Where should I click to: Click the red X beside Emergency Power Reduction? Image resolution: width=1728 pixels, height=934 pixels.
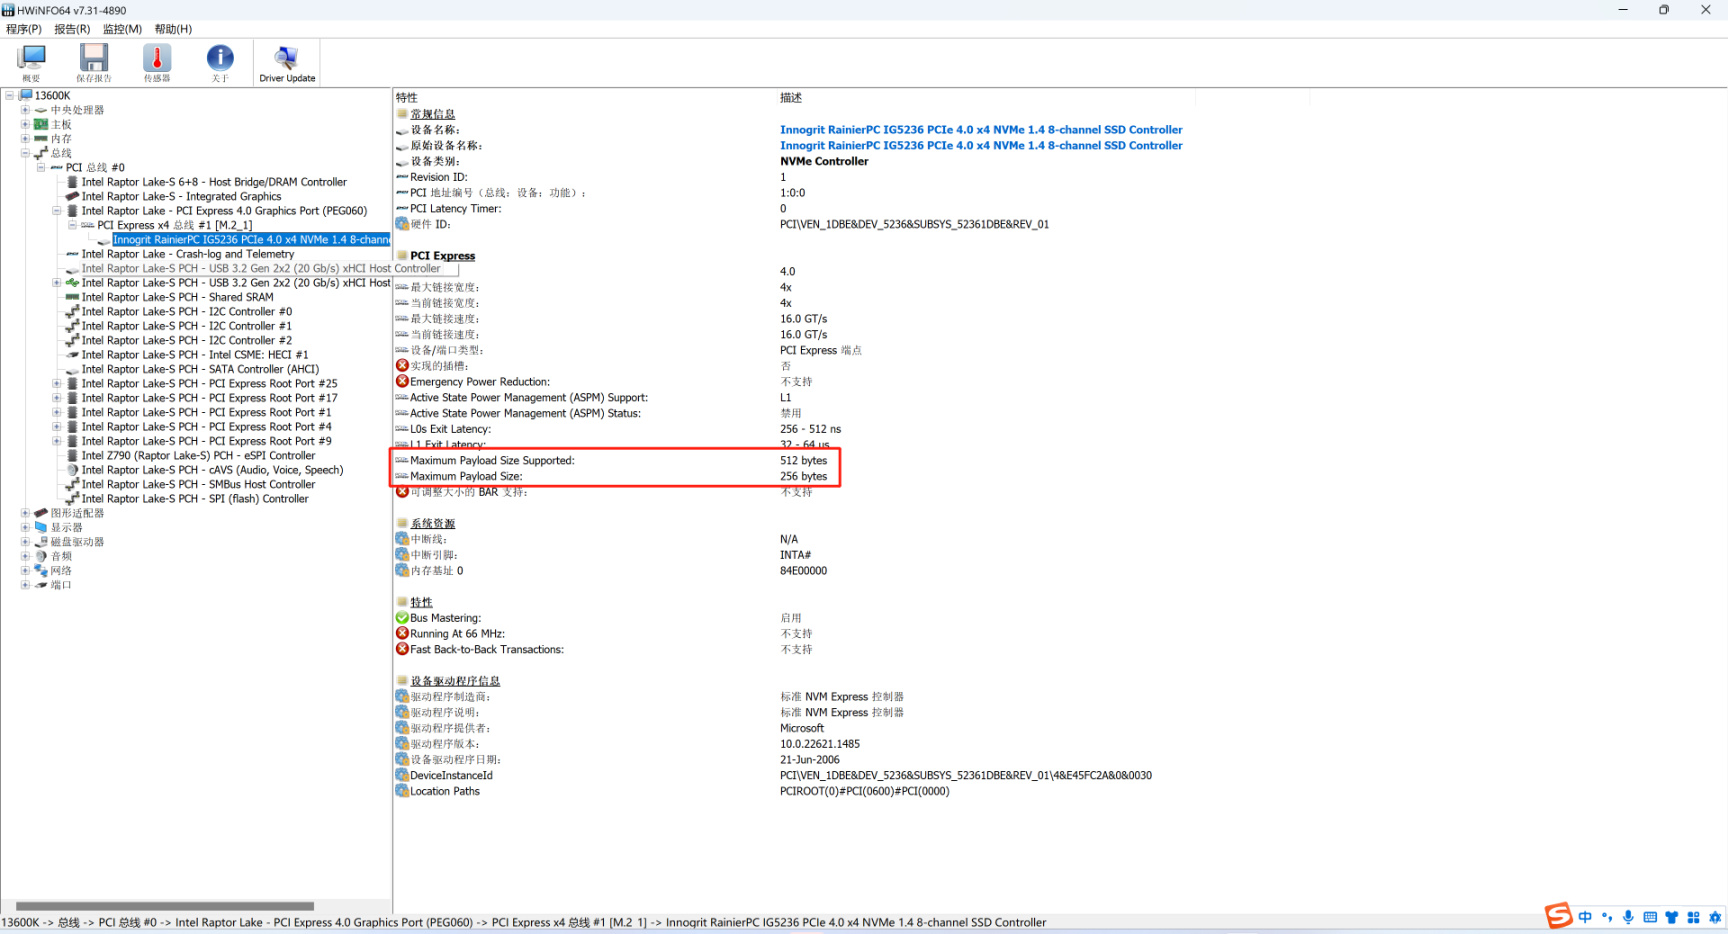[402, 382]
